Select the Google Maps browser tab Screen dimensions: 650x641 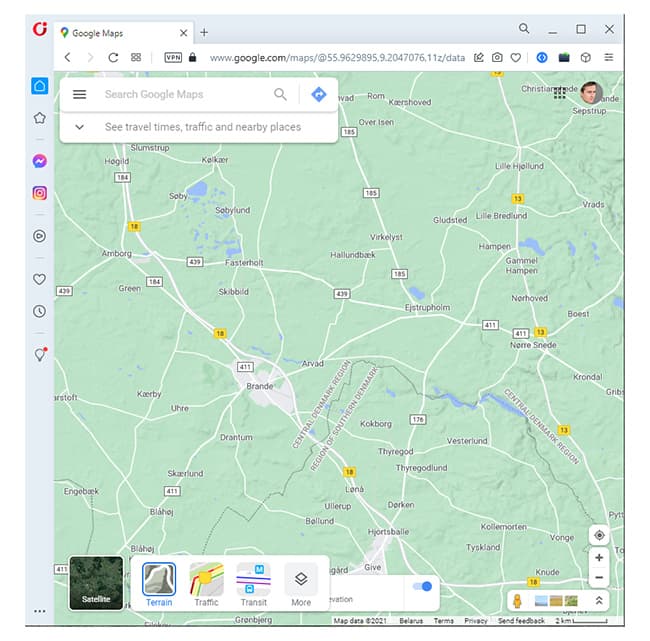tap(120, 33)
